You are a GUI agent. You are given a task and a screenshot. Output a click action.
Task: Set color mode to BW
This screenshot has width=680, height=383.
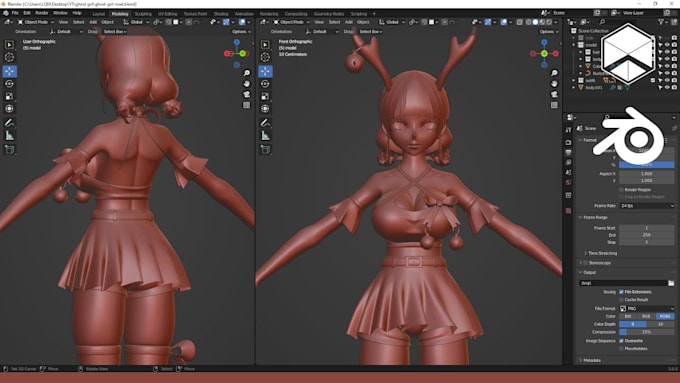pyautogui.click(x=628, y=316)
